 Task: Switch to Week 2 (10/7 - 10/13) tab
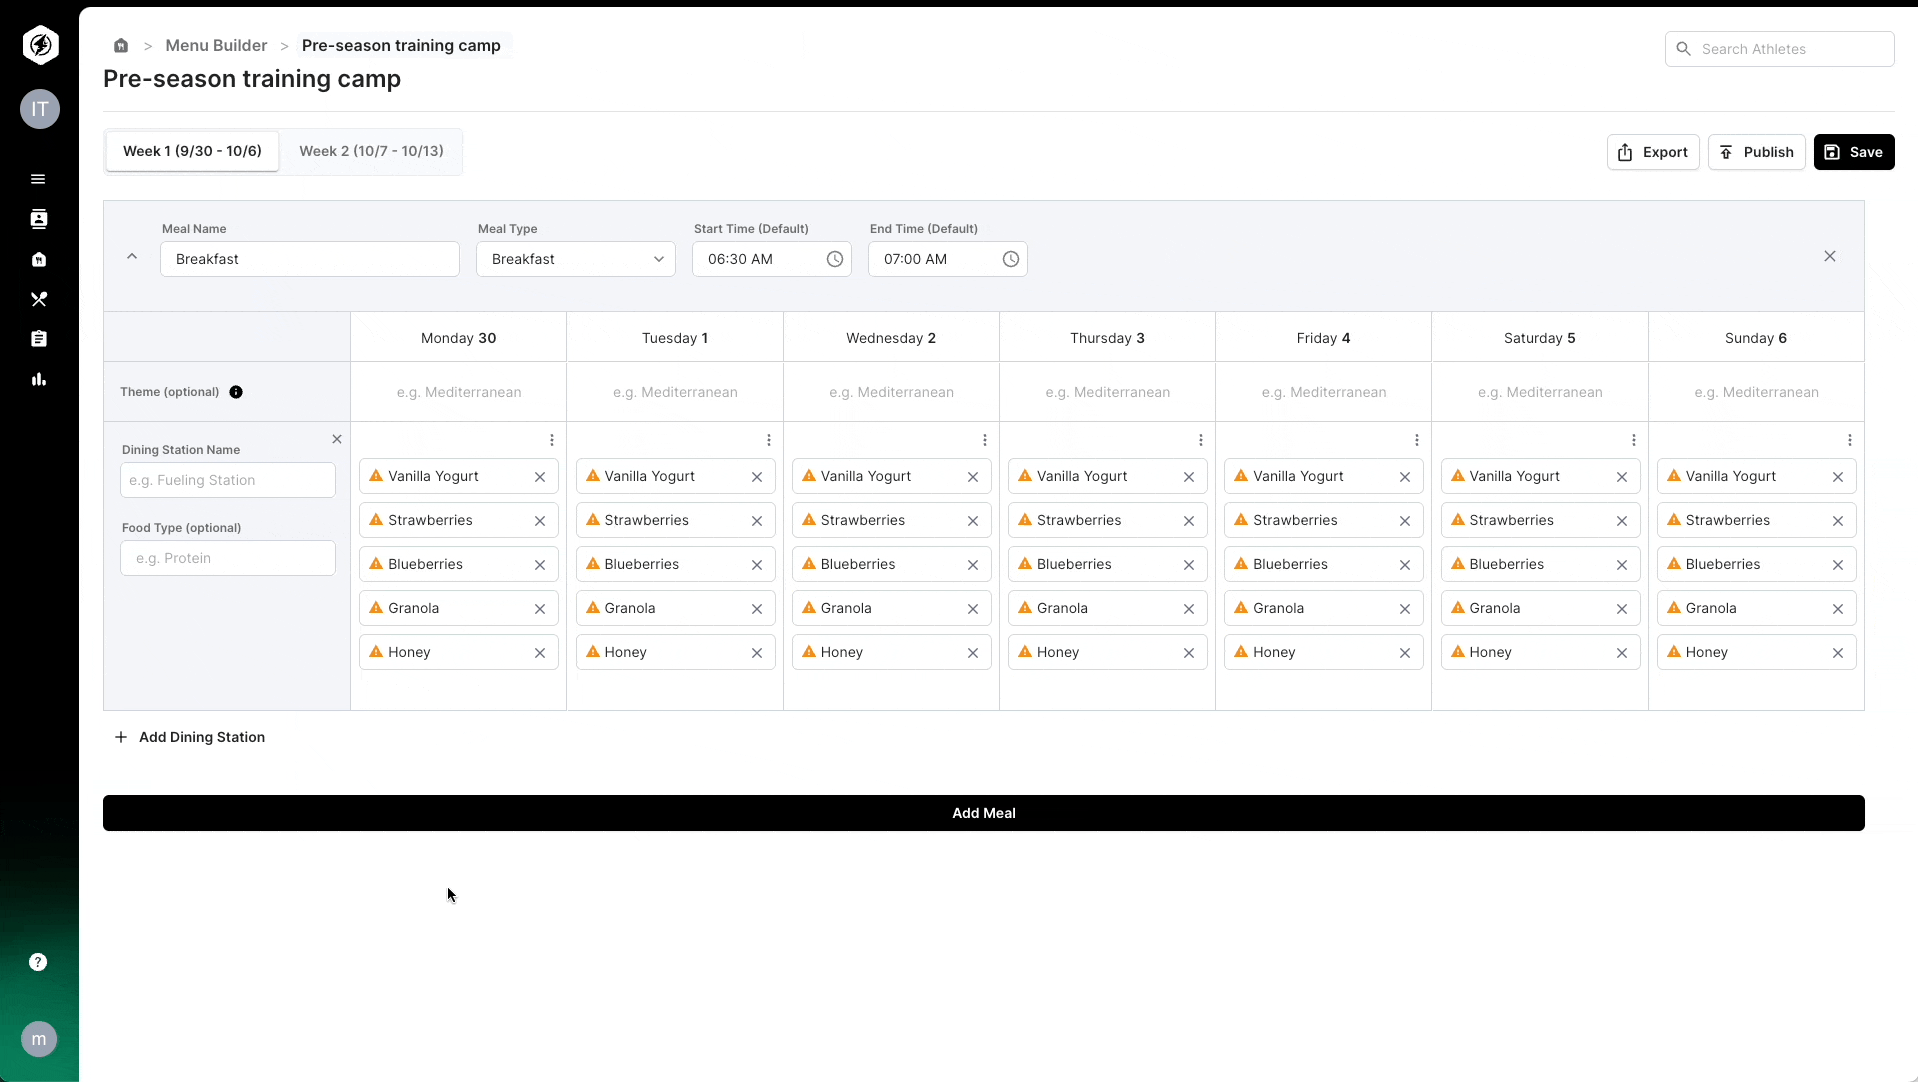click(x=371, y=151)
